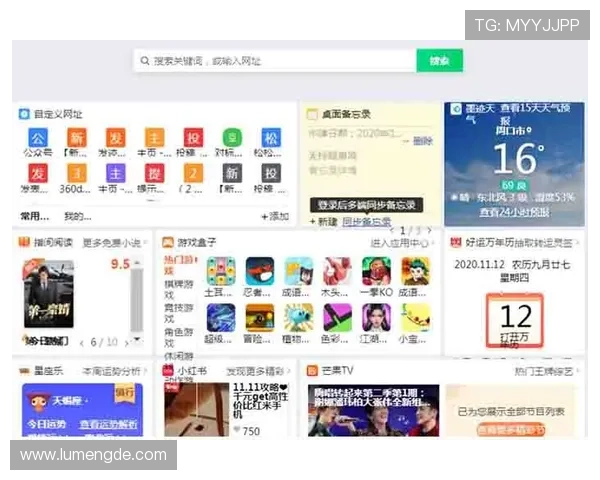Select 竞技游戏 category
This screenshot has height=480, width=600.
[178, 313]
